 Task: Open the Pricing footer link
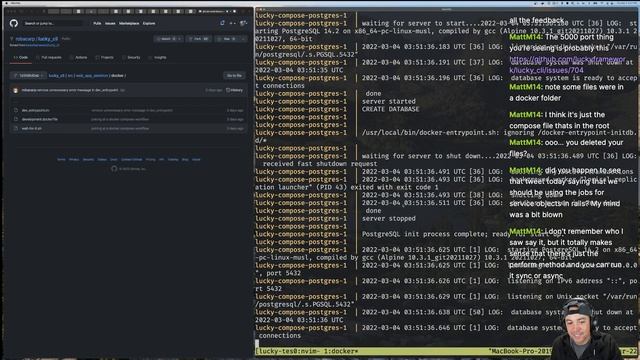click(x=151, y=160)
